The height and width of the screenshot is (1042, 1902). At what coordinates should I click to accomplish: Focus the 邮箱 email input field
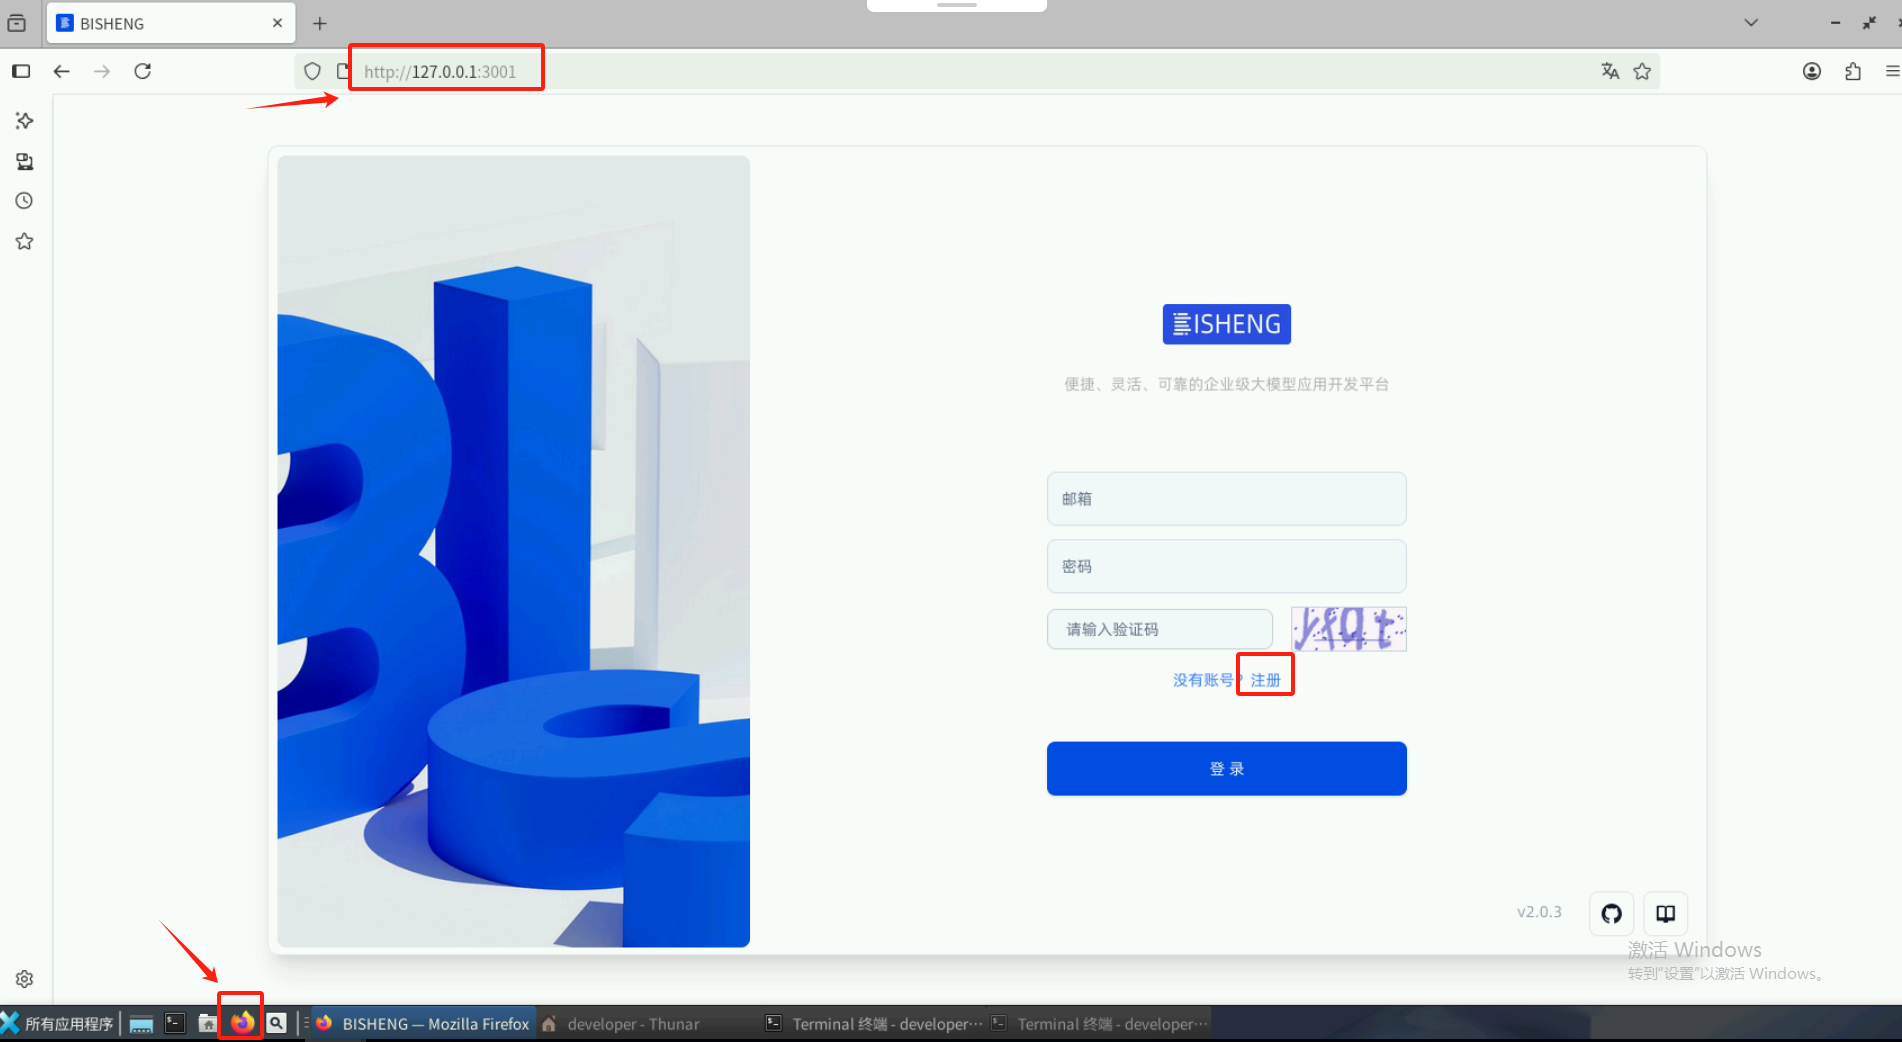tap(1227, 499)
